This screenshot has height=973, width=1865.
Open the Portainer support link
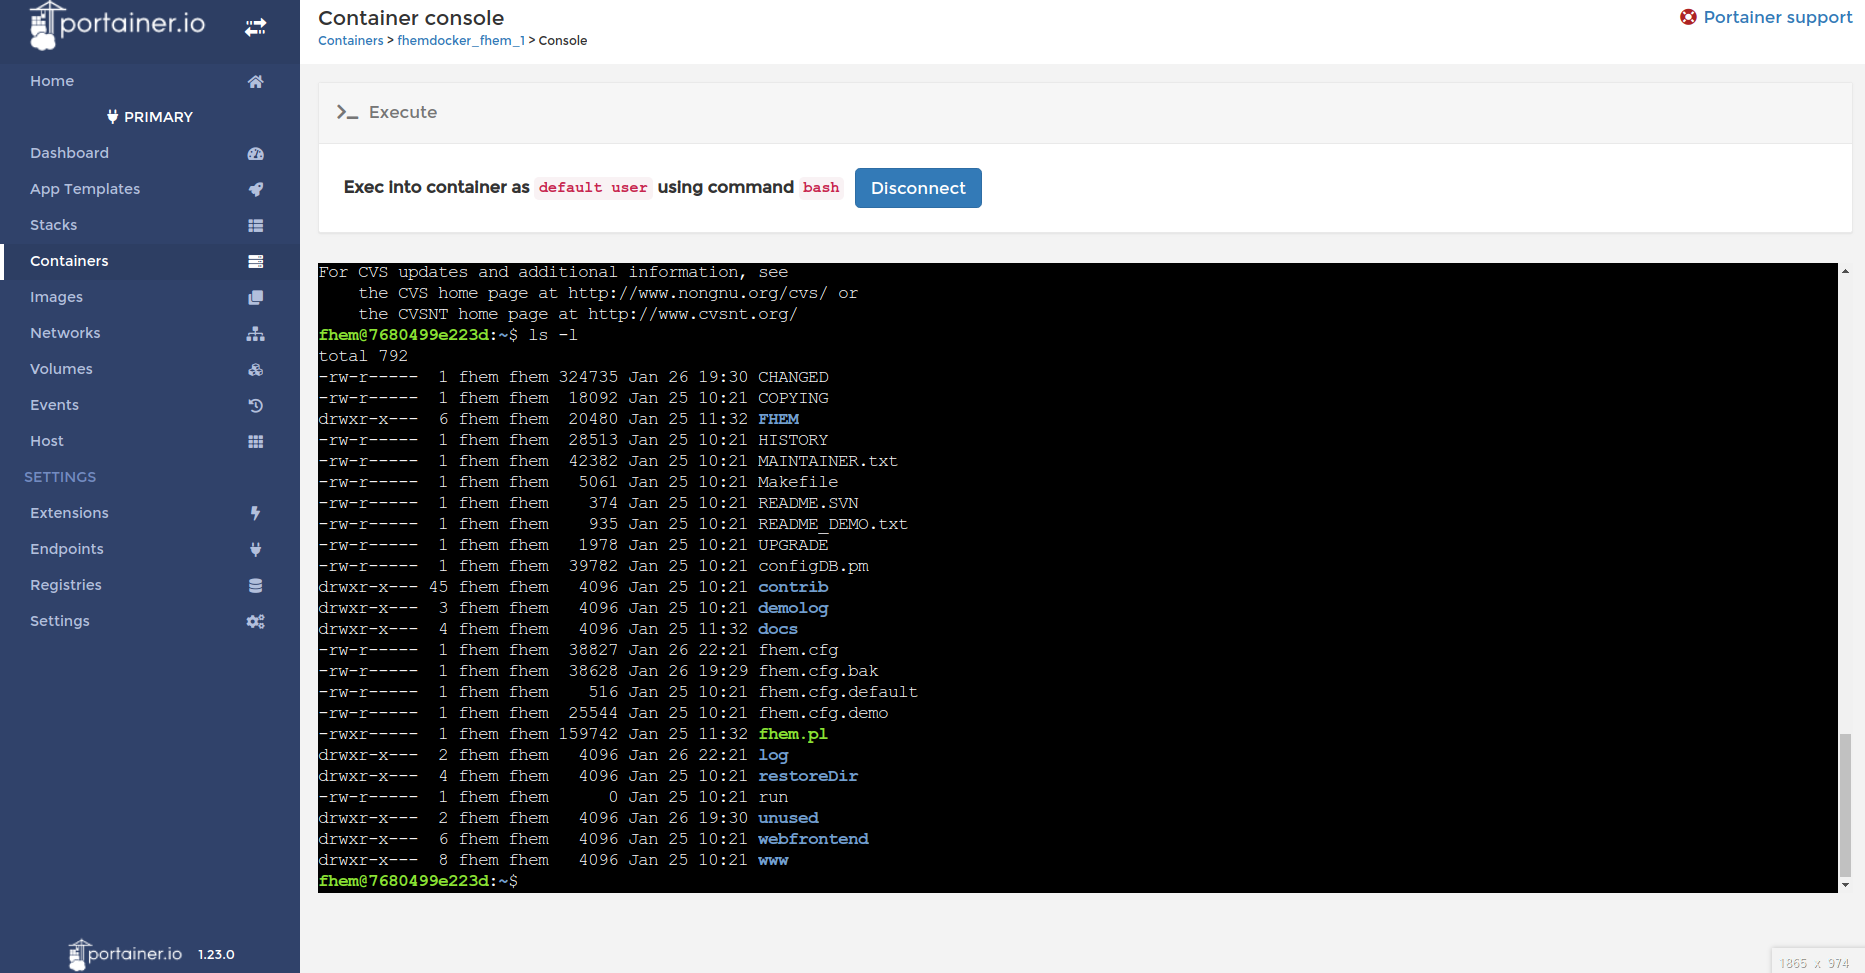click(1777, 17)
